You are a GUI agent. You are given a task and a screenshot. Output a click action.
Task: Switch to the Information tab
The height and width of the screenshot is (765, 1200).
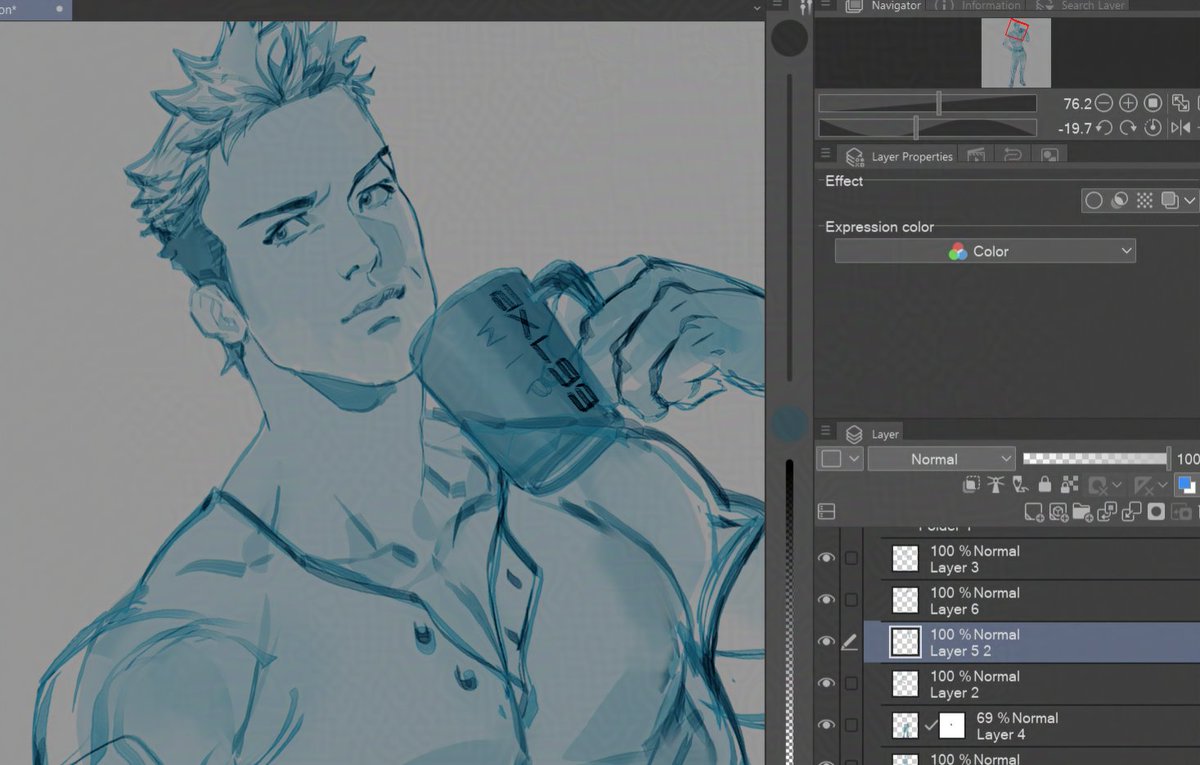979,6
